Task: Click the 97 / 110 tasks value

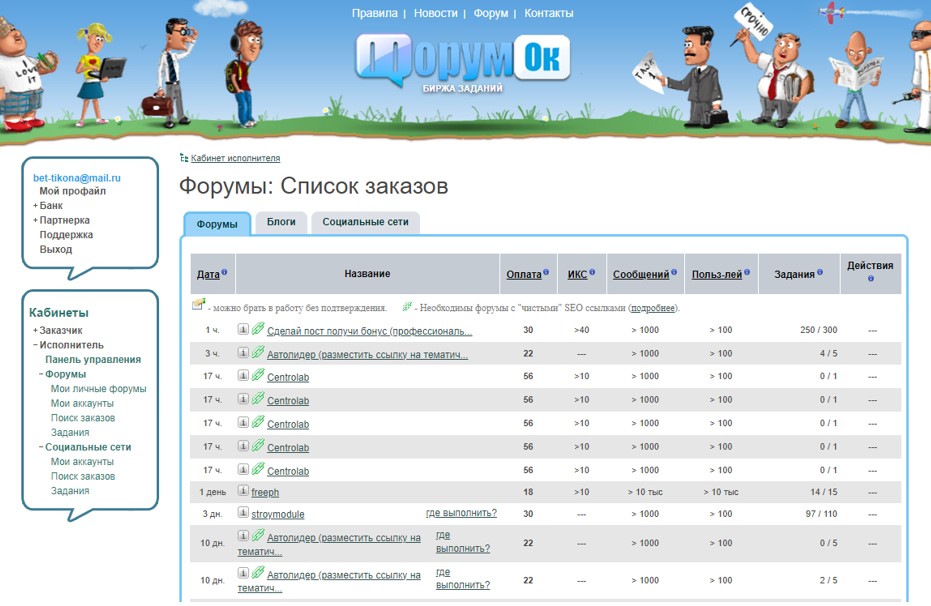Action: (x=821, y=514)
